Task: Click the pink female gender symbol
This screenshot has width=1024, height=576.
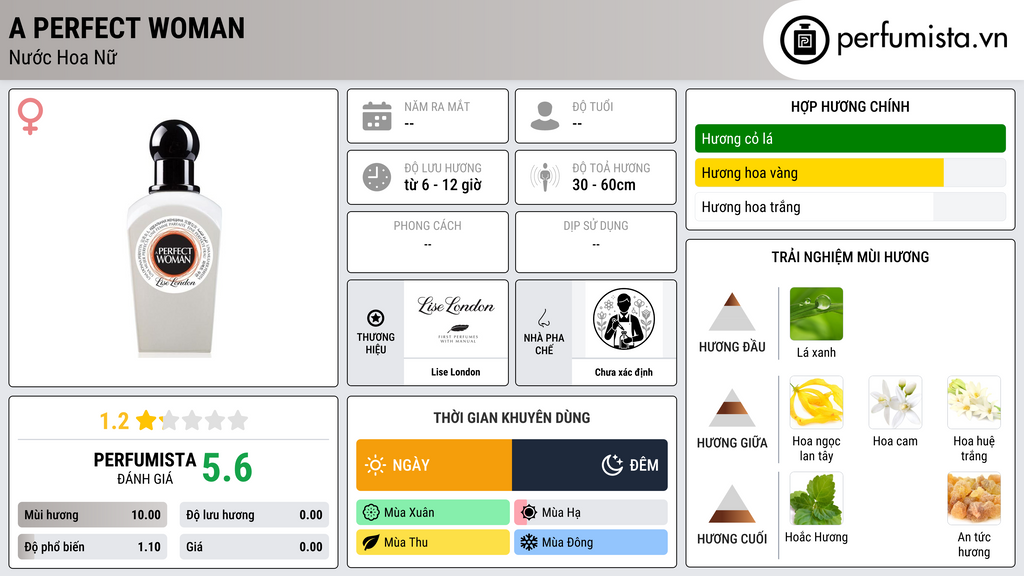Action: click(x=30, y=116)
